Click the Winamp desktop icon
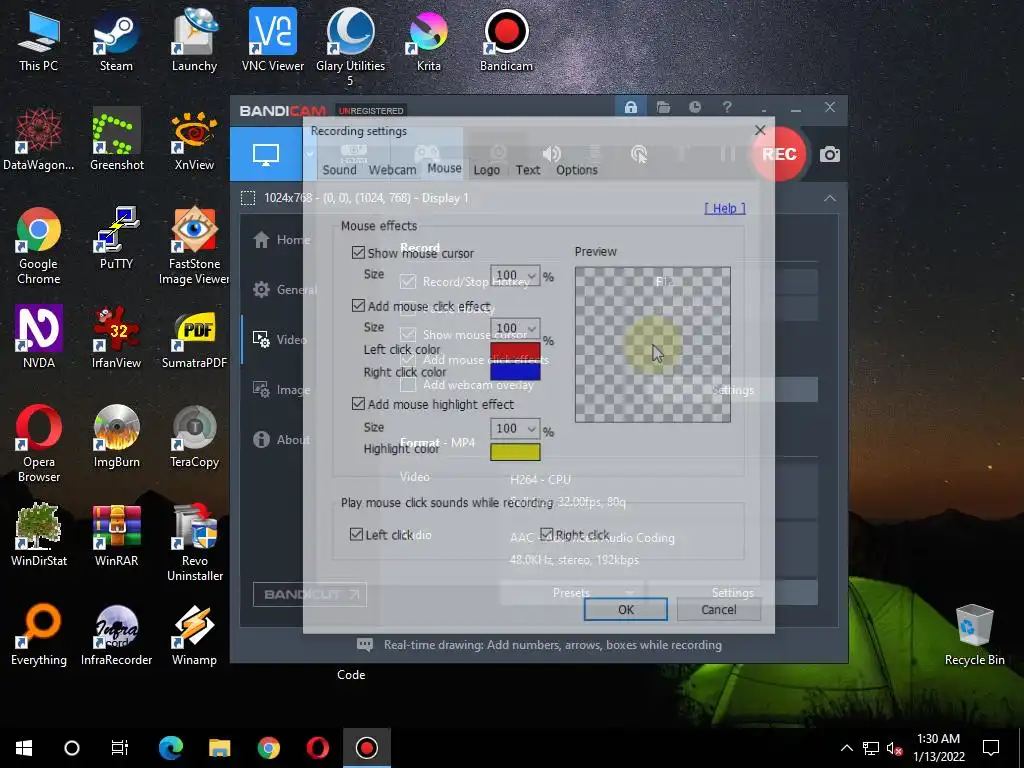 [194, 635]
